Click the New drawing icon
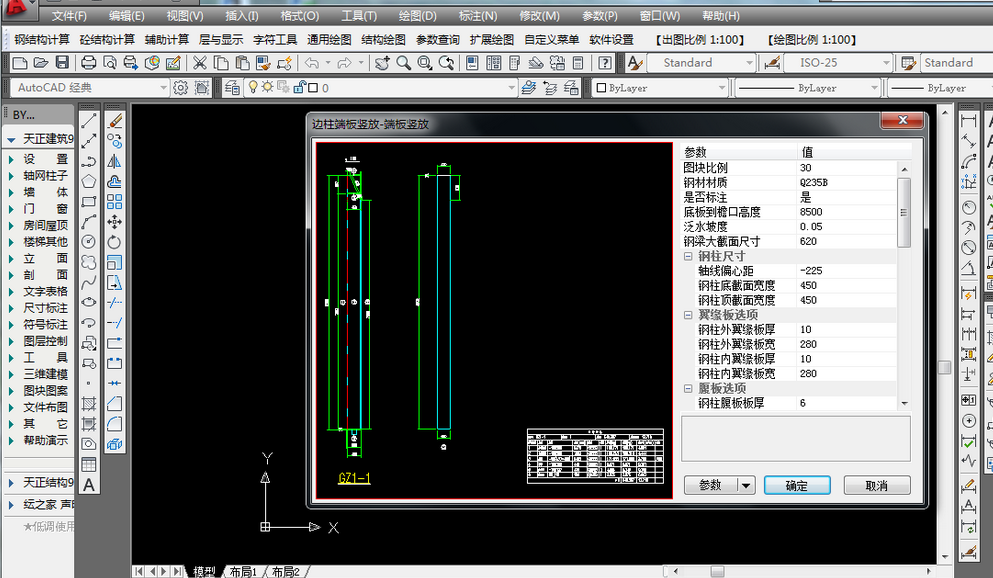The height and width of the screenshot is (578, 993). point(20,63)
